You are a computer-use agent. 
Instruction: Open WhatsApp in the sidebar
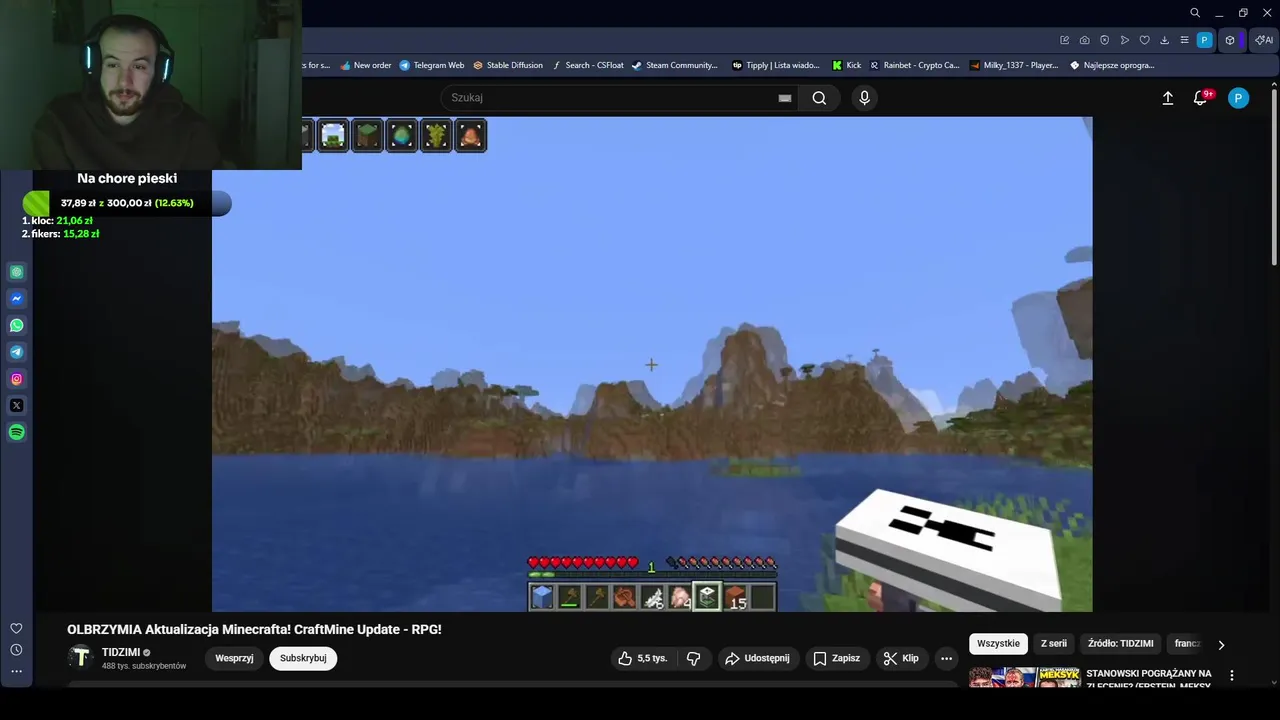click(17, 325)
